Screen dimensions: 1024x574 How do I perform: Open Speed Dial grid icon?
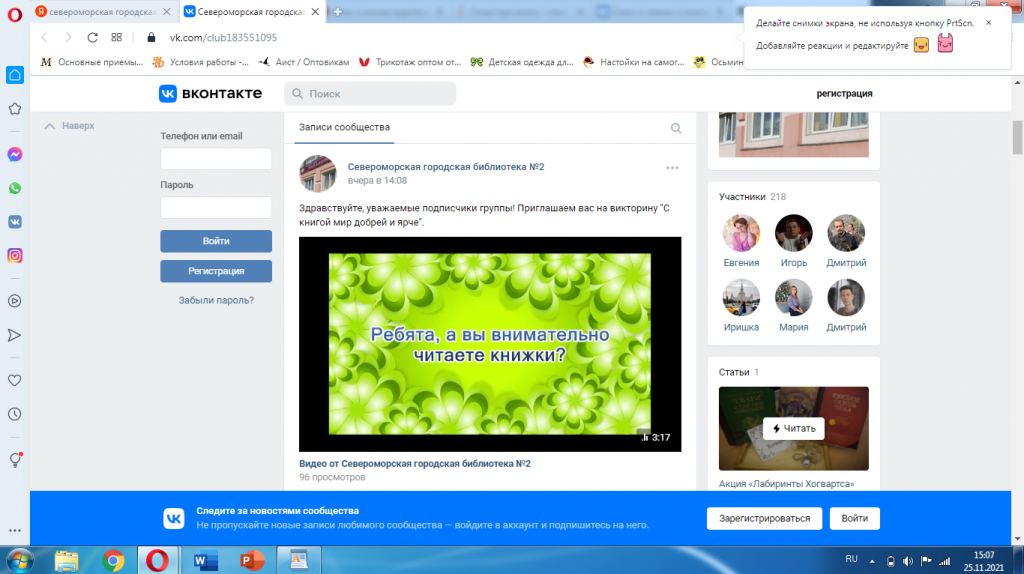pos(116,38)
